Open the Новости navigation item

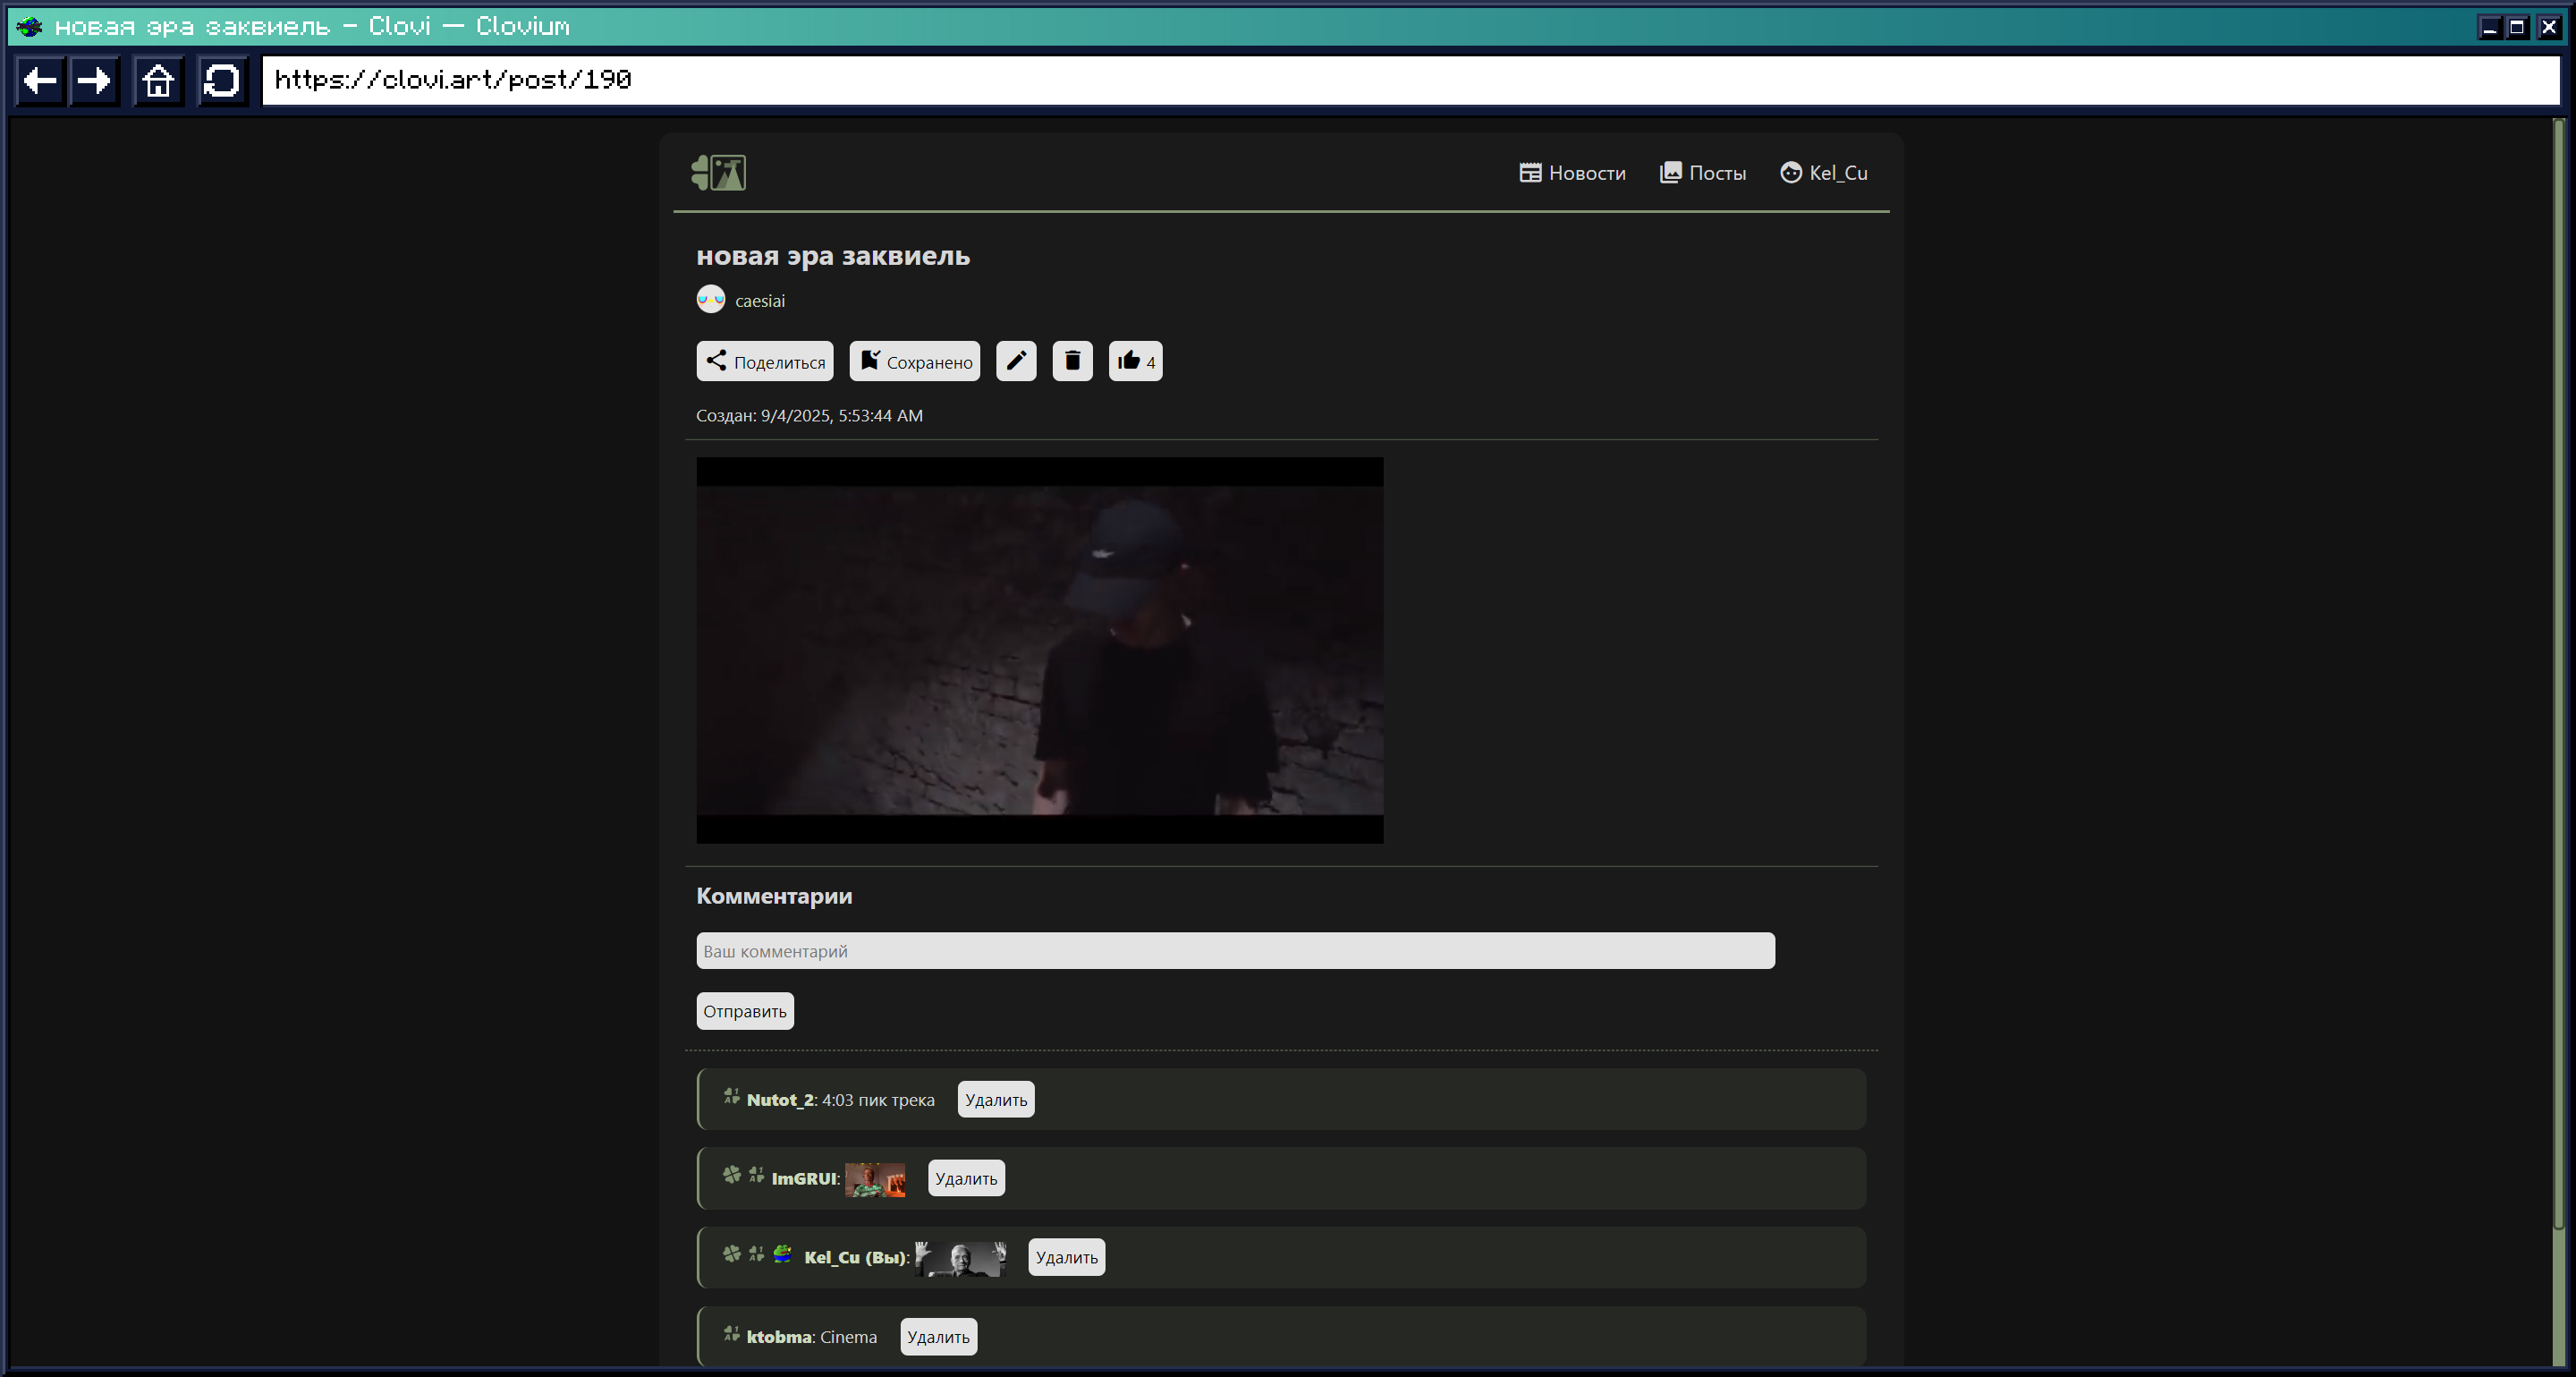(x=1572, y=173)
